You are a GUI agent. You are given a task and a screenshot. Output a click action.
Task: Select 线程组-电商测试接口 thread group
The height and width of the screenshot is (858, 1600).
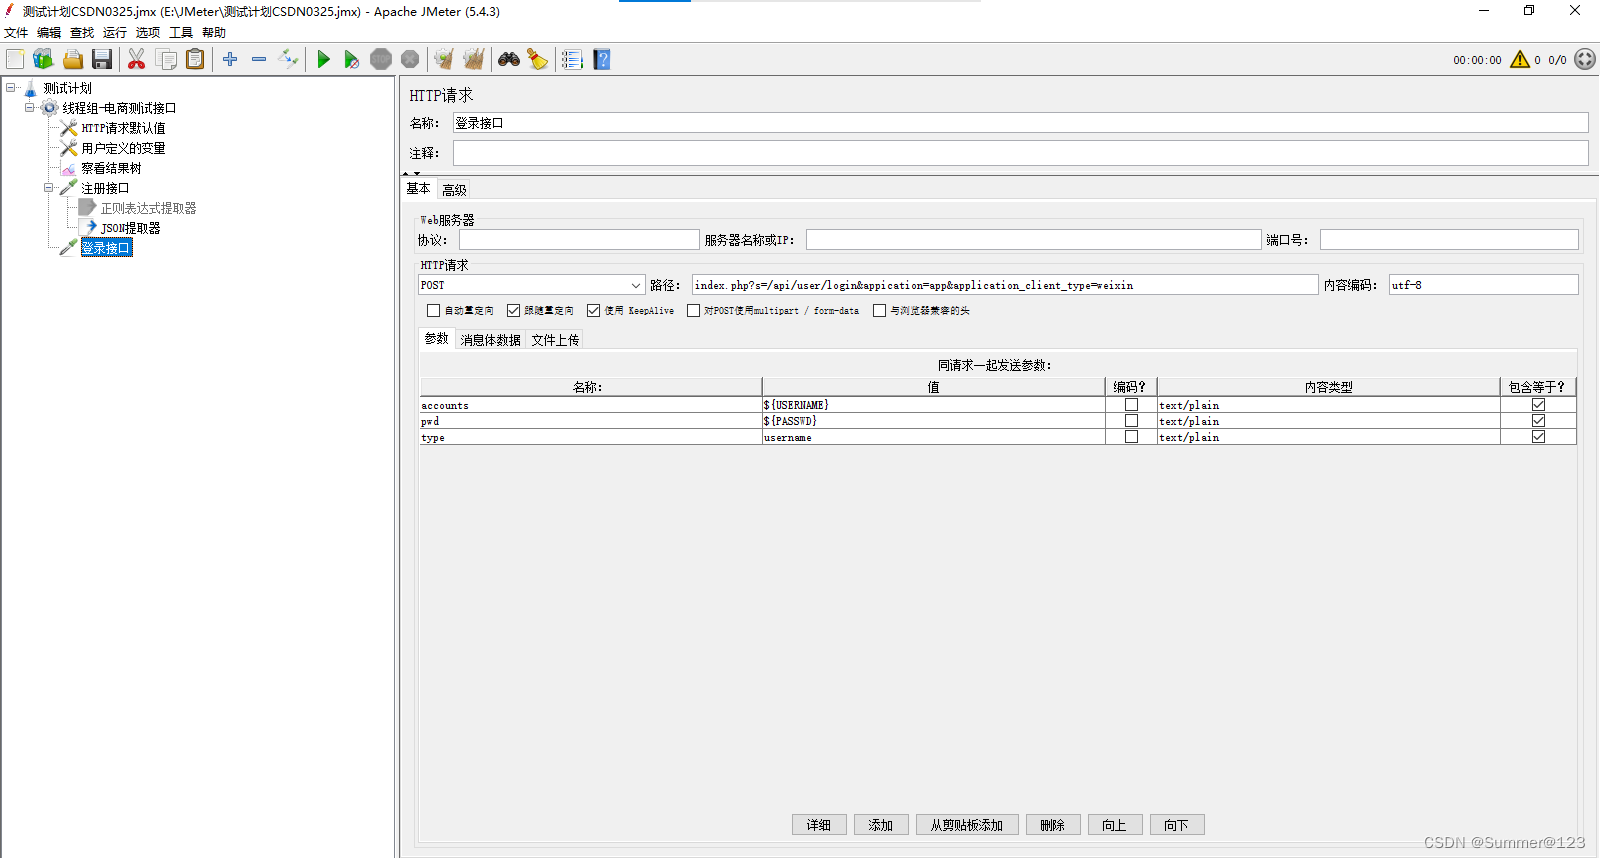(119, 108)
